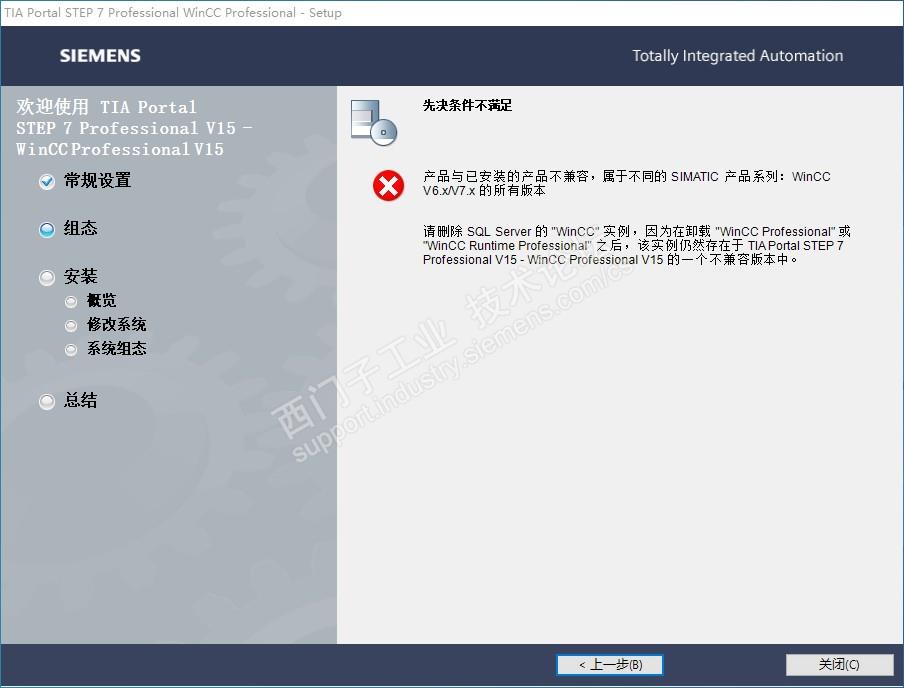
Task: Click the SIEMENS logo in header
Action: pyautogui.click(x=100, y=56)
